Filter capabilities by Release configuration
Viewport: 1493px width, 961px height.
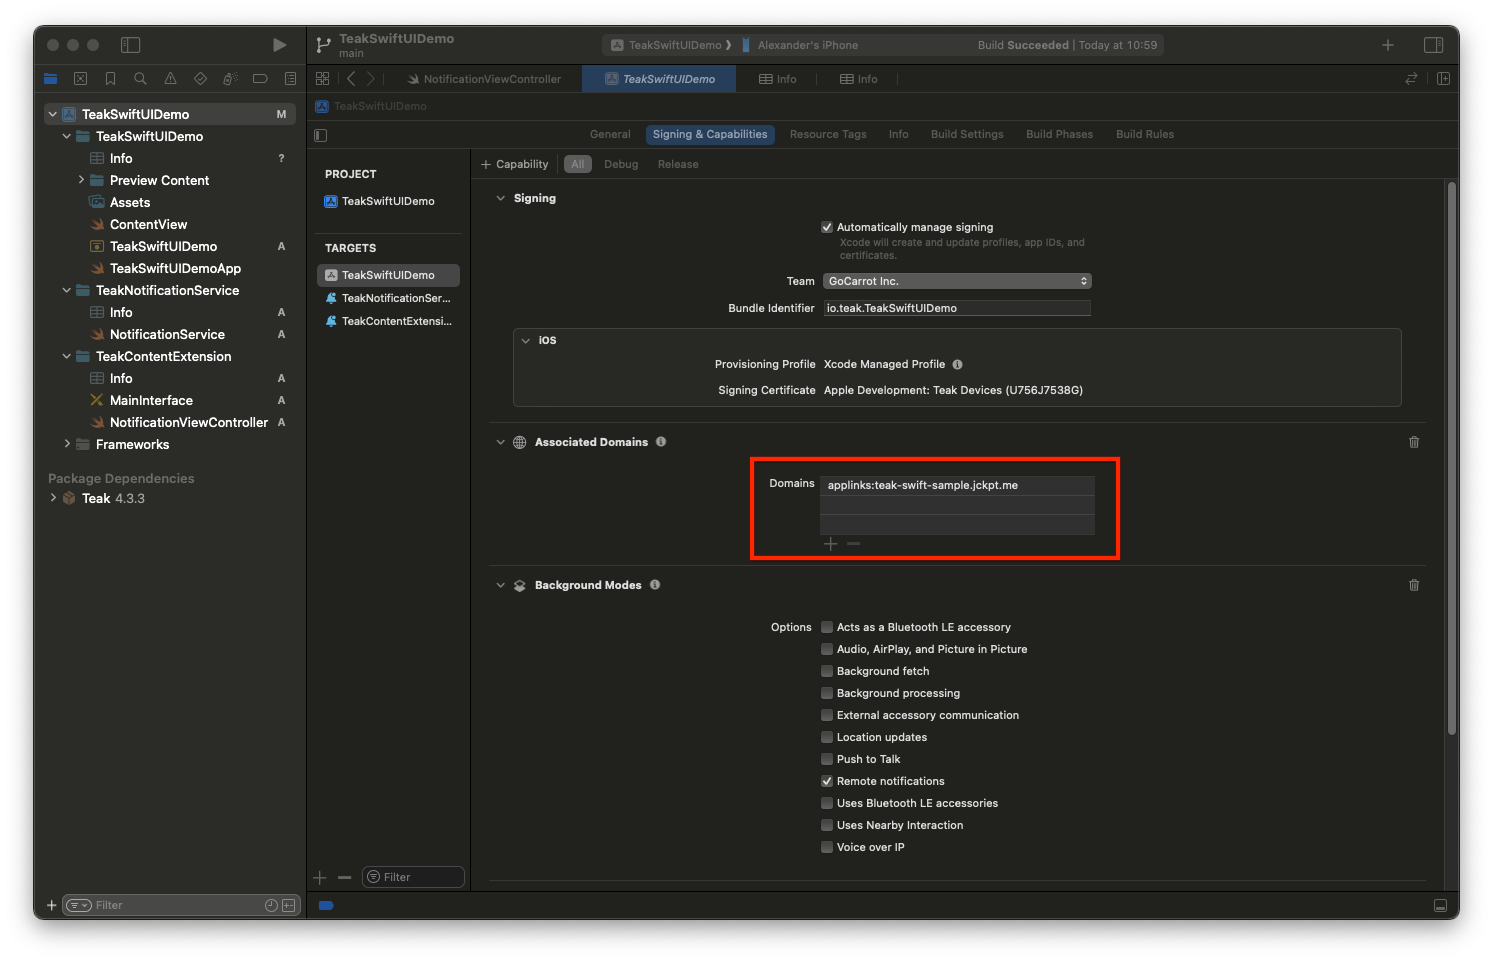pos(678,164)
